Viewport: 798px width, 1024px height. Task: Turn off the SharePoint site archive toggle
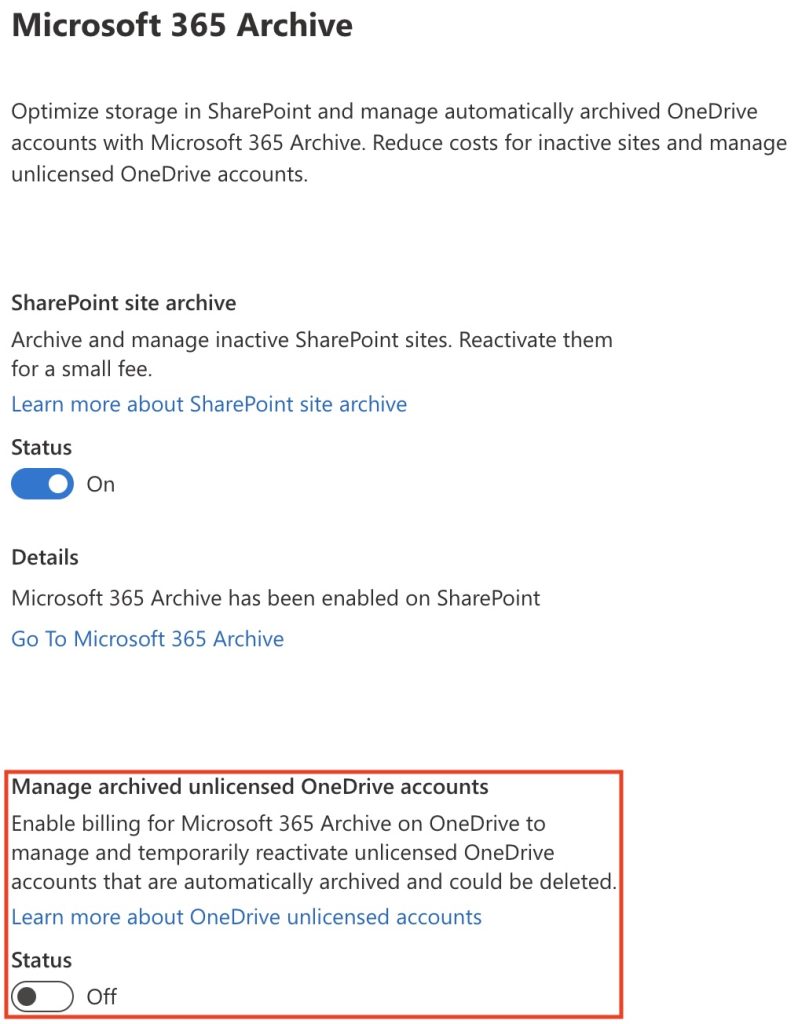42,484
